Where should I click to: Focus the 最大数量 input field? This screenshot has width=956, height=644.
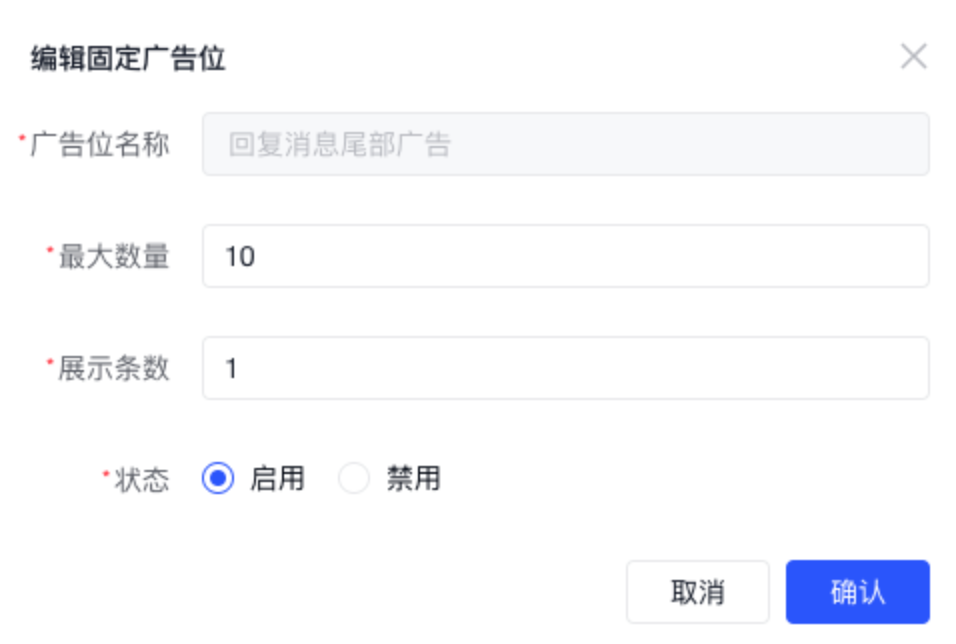565,257
